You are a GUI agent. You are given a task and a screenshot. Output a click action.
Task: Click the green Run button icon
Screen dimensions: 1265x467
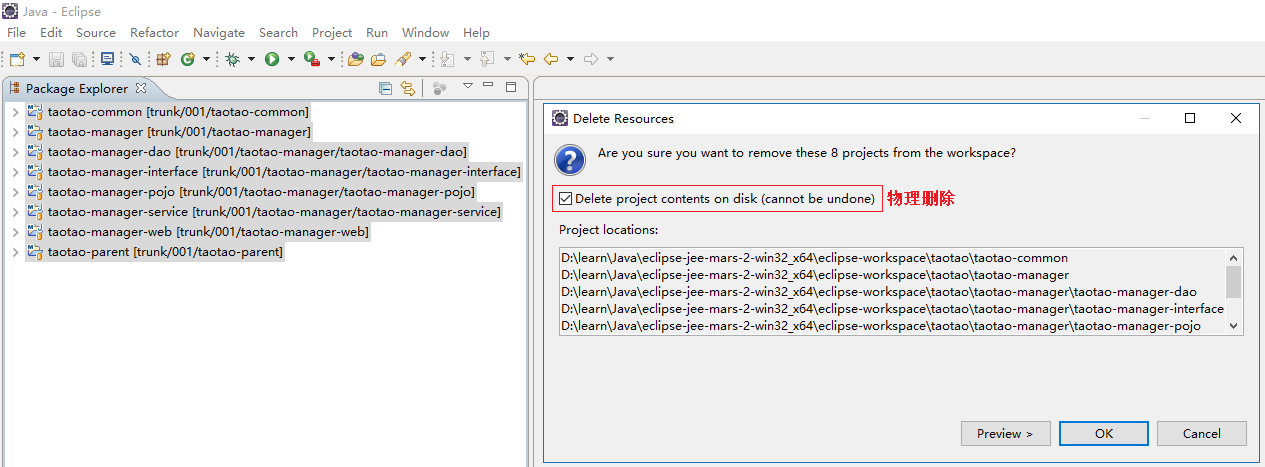pos(272,59)
